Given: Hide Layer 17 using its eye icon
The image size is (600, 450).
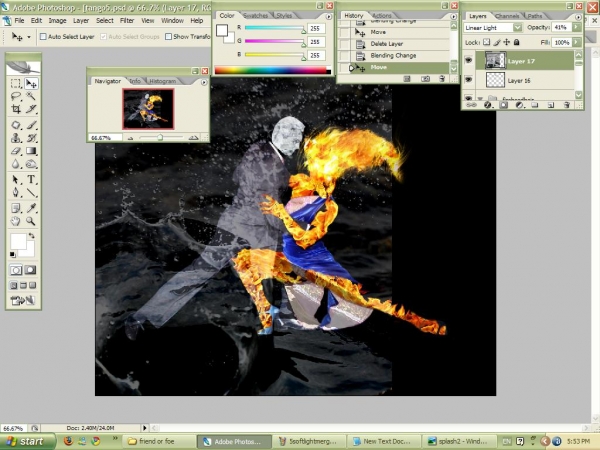Looking at the screenshot, I should [468, 60].
